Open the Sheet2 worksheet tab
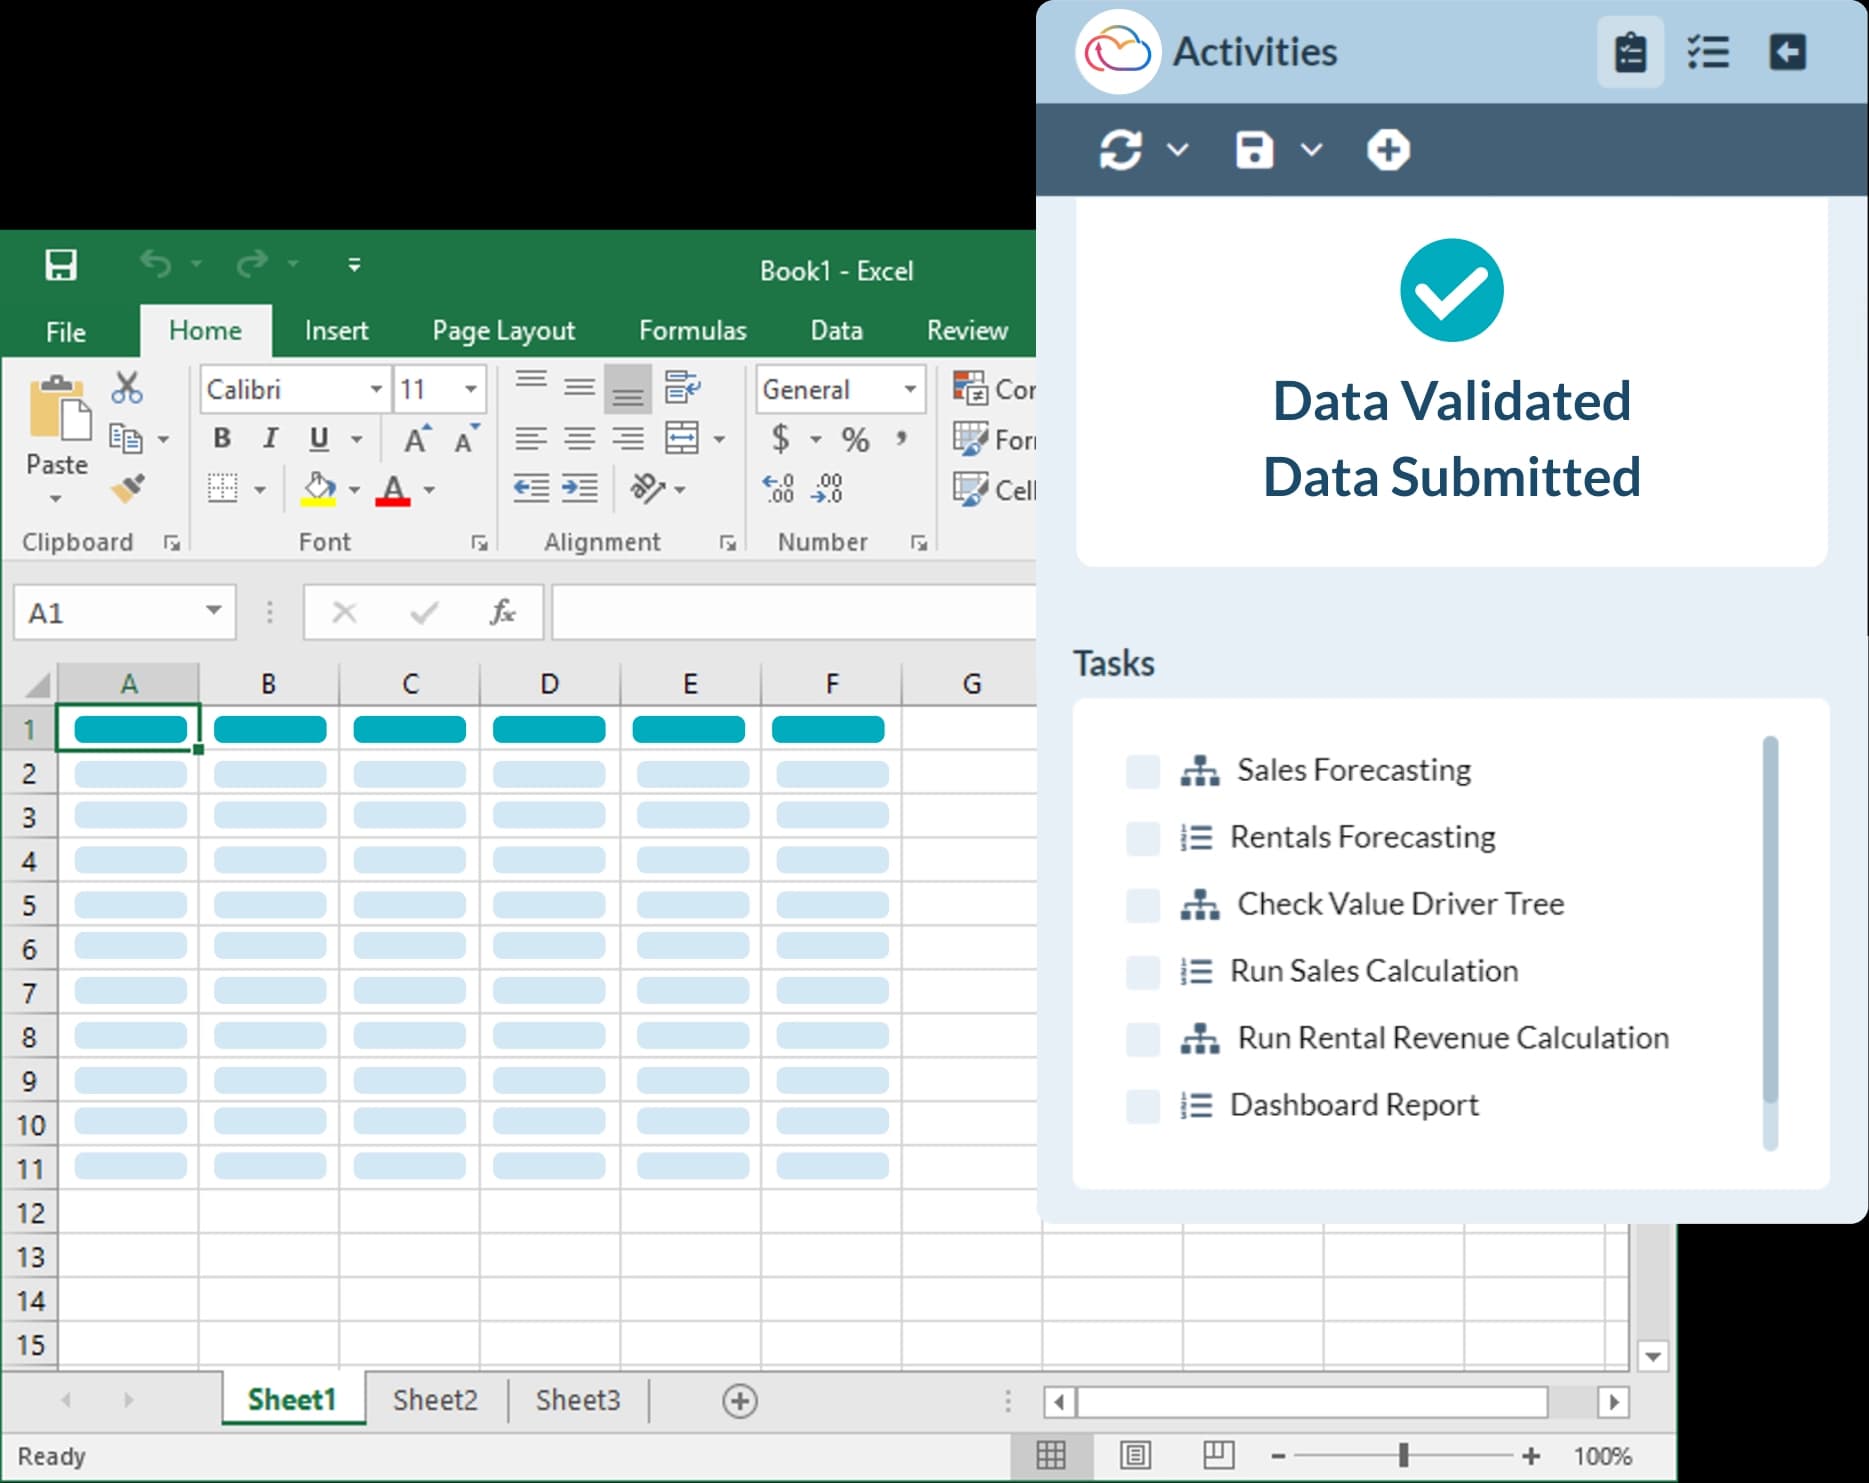The image size is (1869, 1483). tap(435, 1400)
